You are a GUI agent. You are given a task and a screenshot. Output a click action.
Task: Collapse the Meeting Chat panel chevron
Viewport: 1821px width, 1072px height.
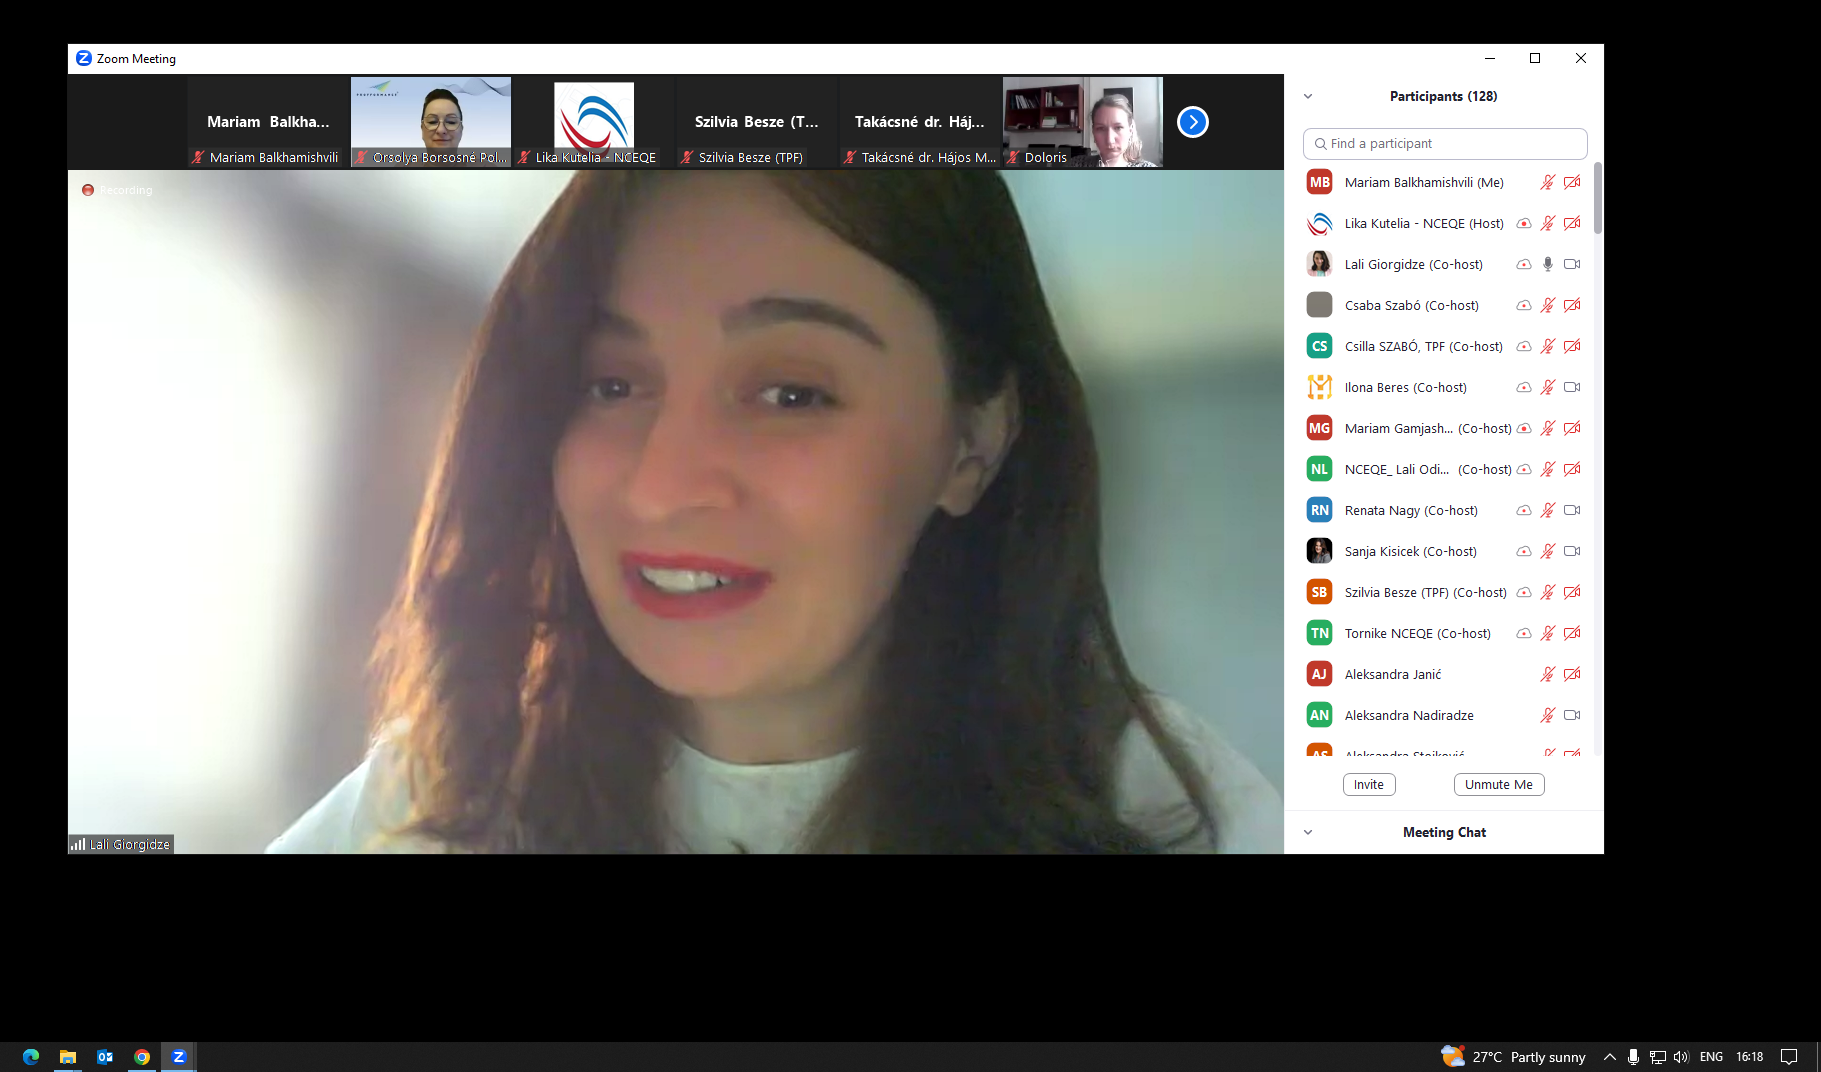click(1308, 832)
